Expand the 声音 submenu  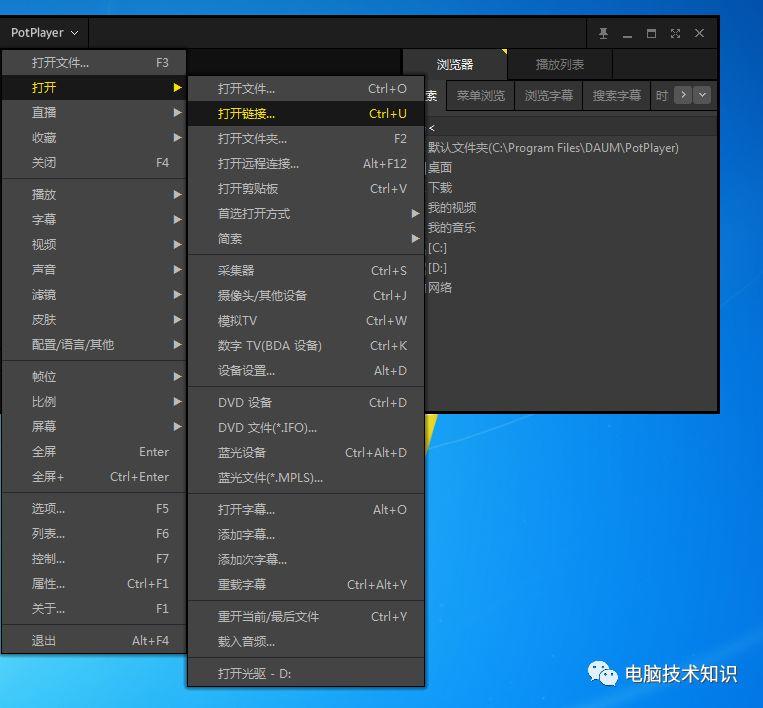94,270
